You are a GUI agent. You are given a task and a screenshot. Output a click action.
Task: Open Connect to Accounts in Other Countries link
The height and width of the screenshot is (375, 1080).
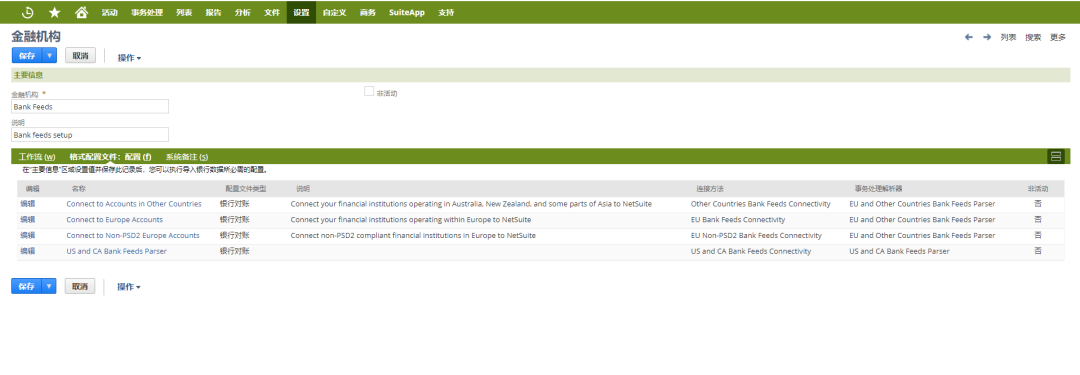point(134,204)
